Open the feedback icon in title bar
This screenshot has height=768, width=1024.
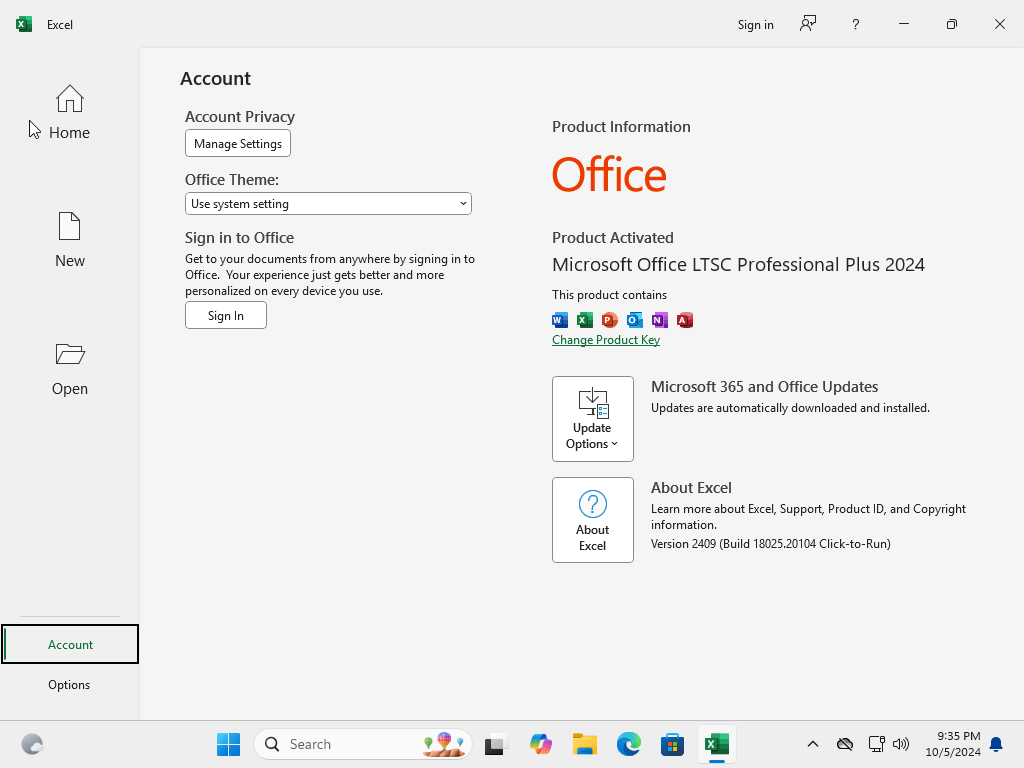pos(808,24)
